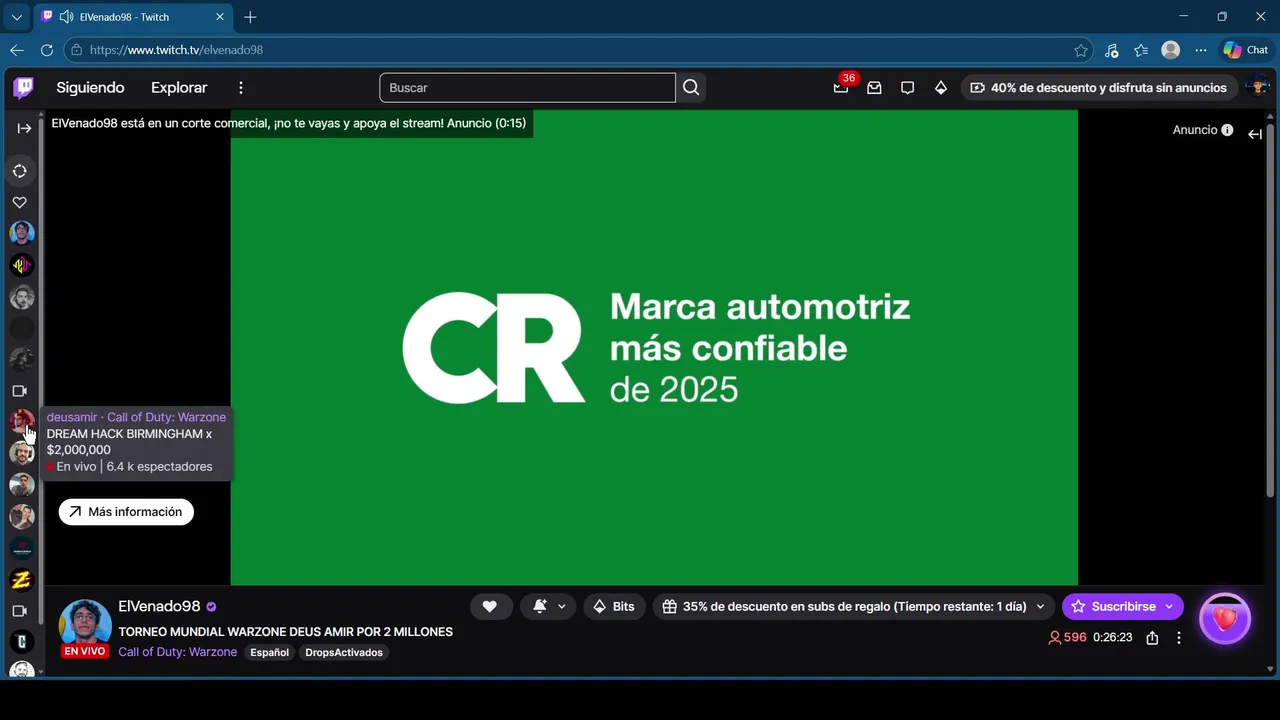View site information lock icon
Screen dimensions: 1280x720
77,50
